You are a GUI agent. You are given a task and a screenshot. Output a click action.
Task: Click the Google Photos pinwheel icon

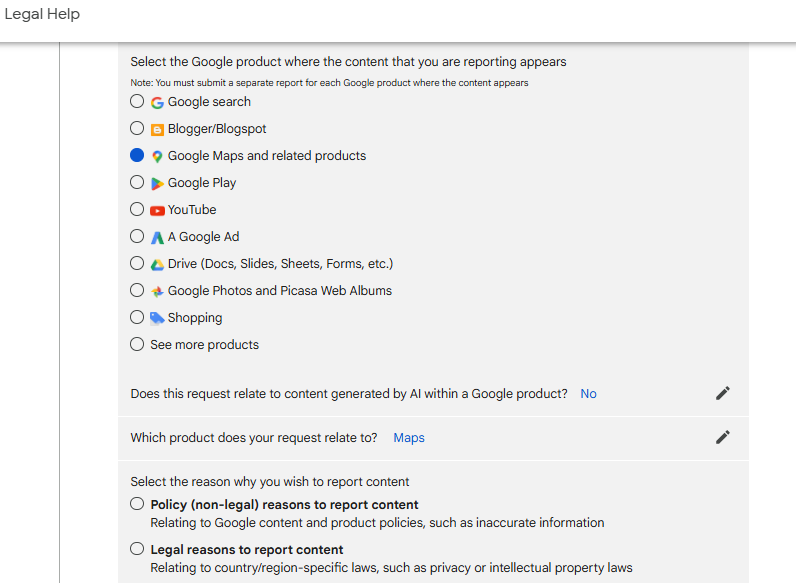tap(157, 292)
